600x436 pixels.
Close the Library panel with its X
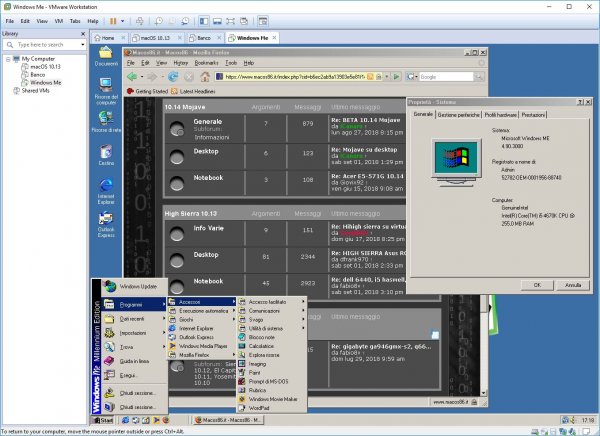[x=83, y=34]
